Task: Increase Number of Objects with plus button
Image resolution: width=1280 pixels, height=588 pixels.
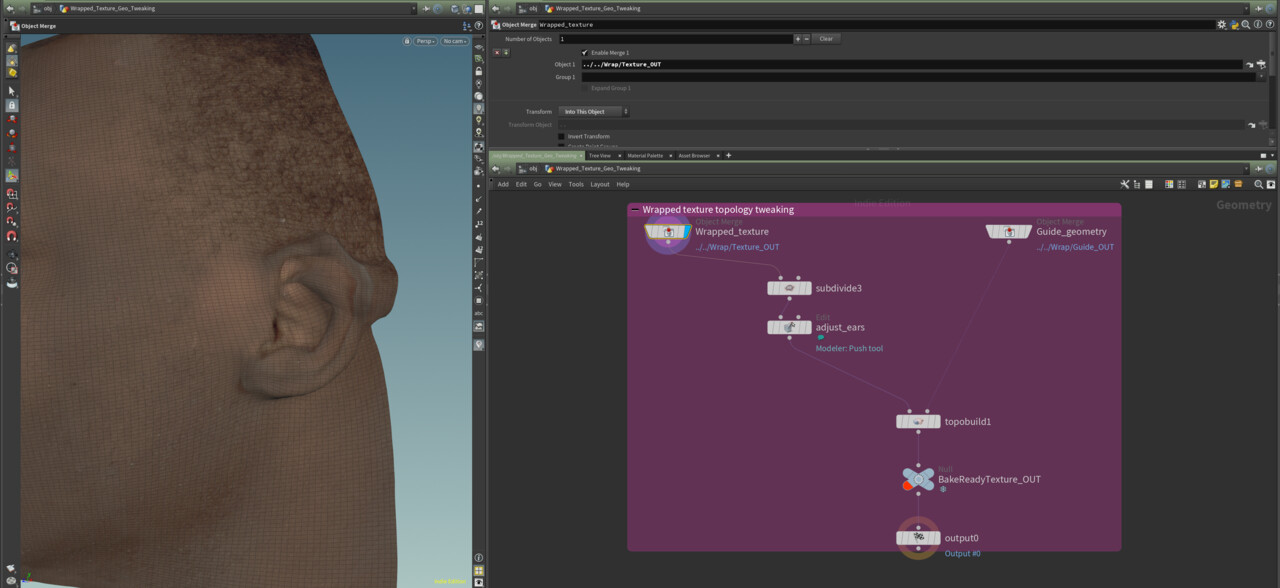Action: tap(797, 39)
